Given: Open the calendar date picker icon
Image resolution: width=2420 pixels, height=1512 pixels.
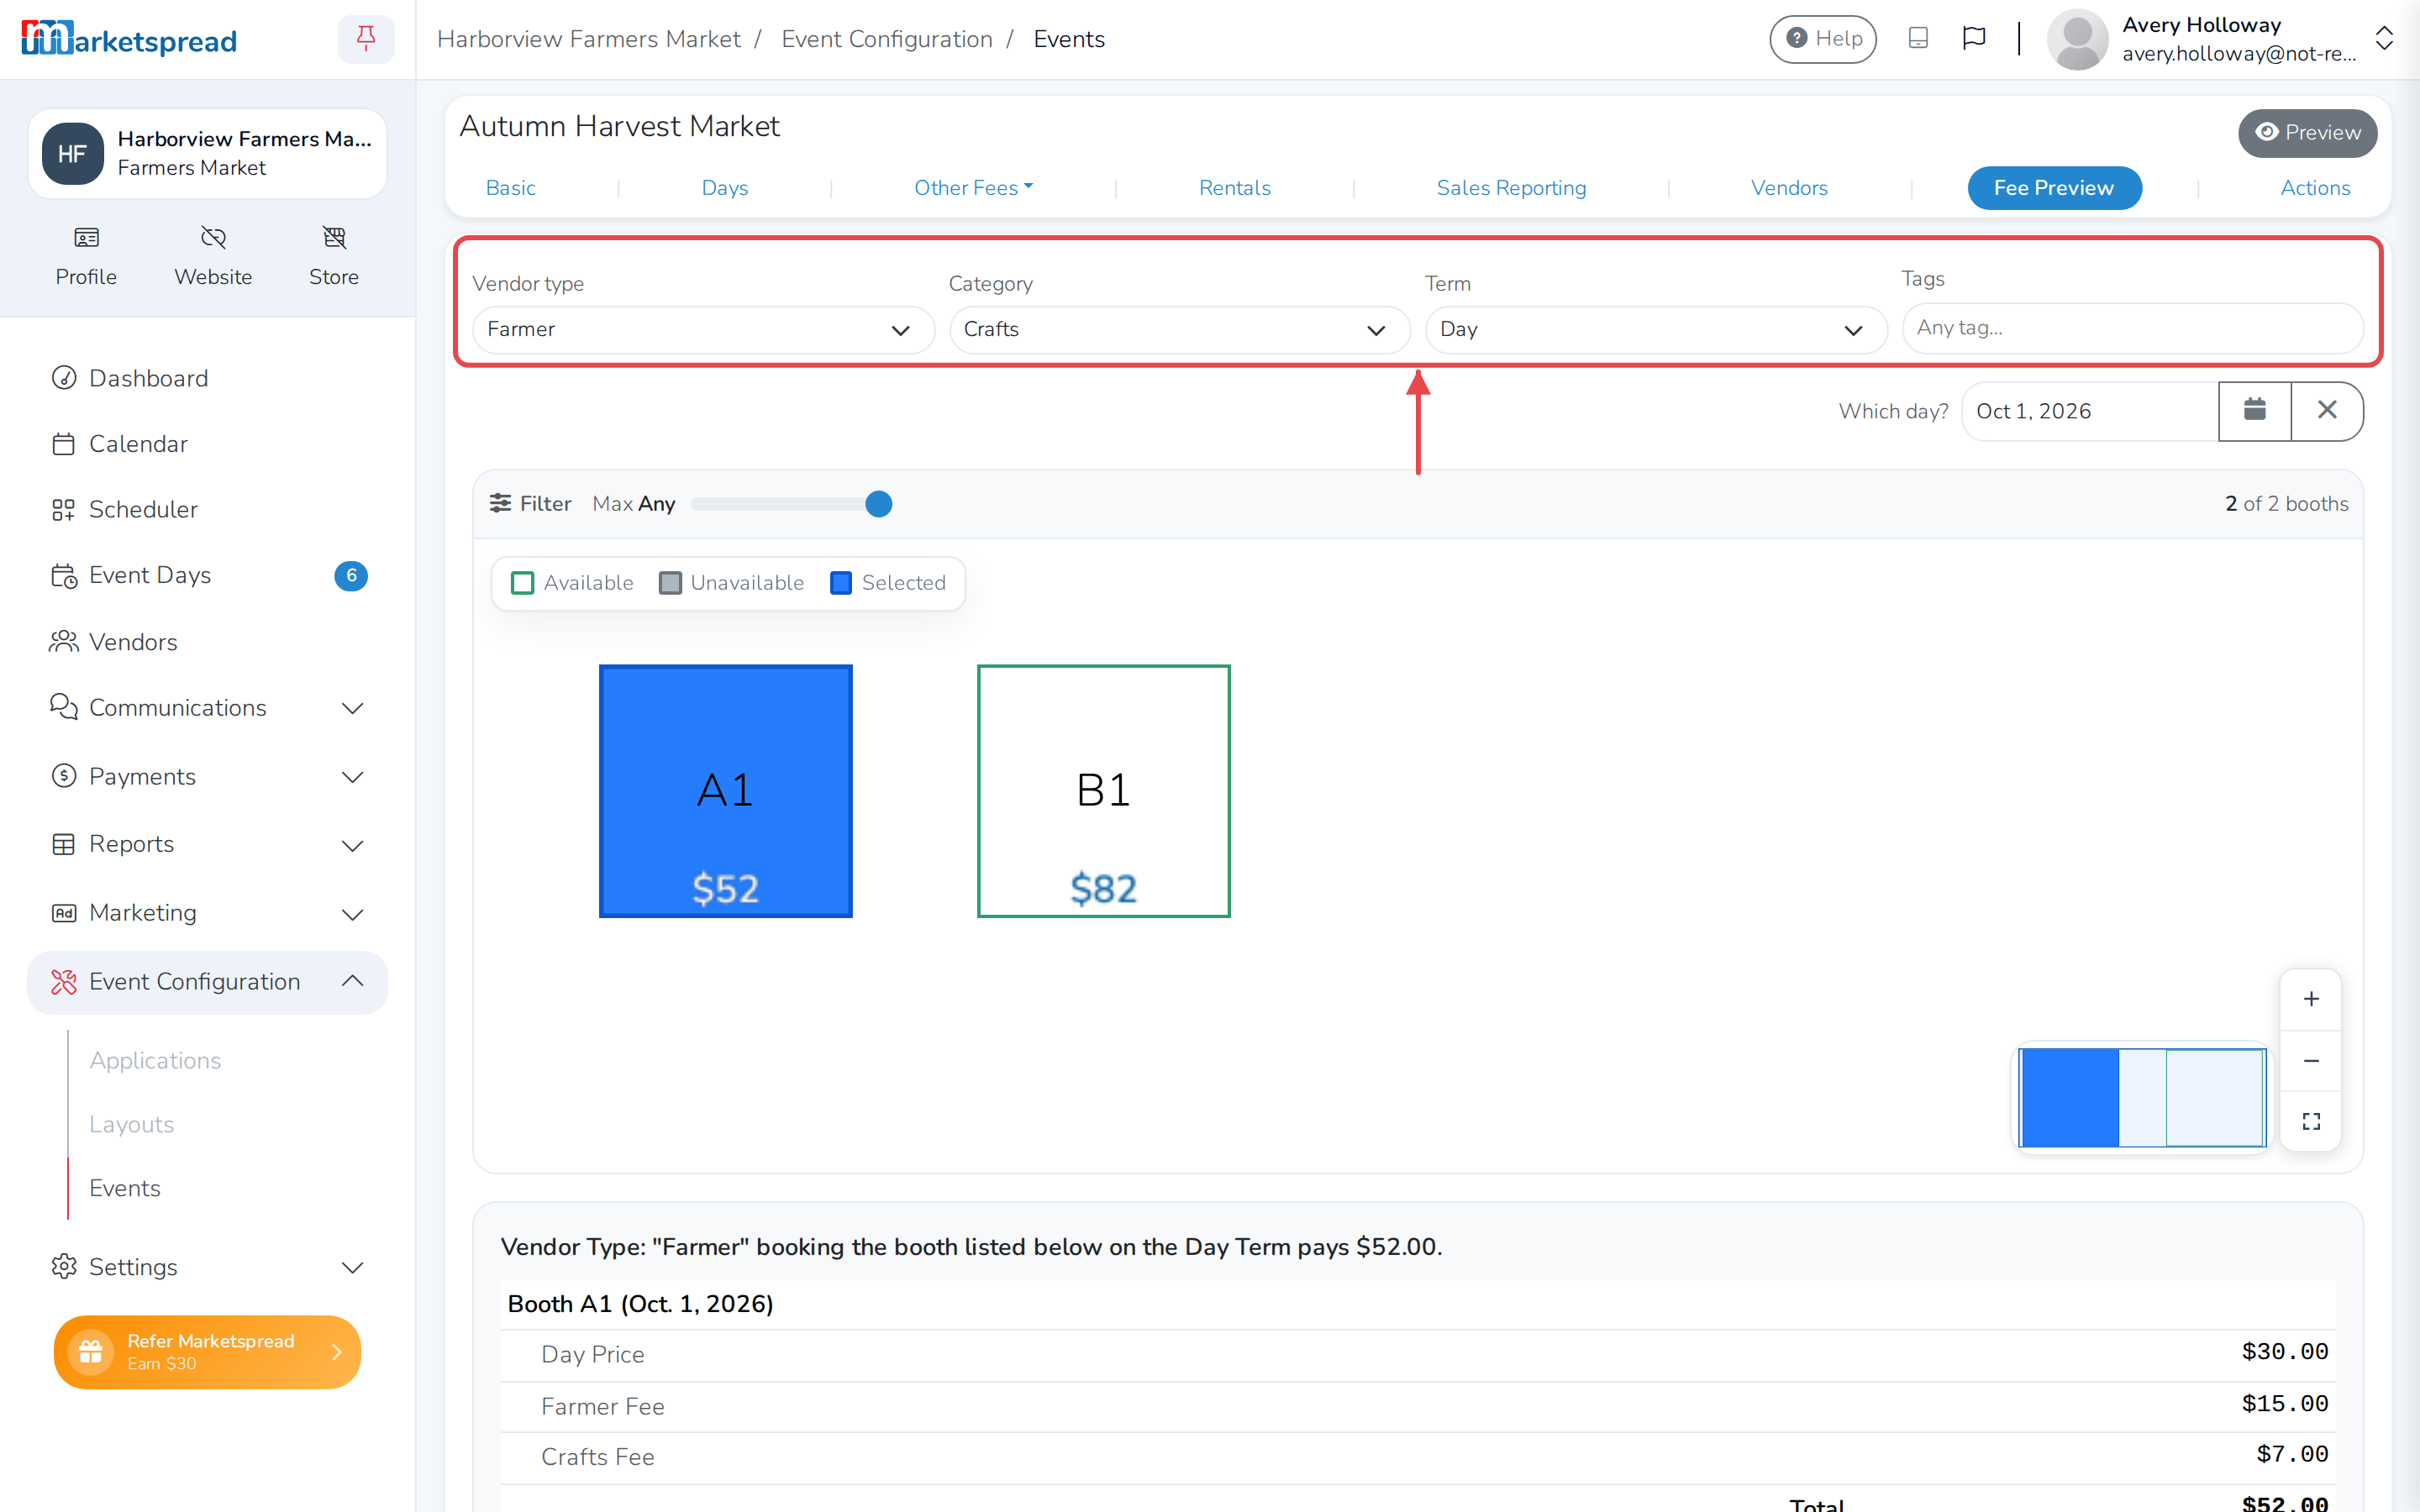Looking at the screenshot, I should [2254, 411].
